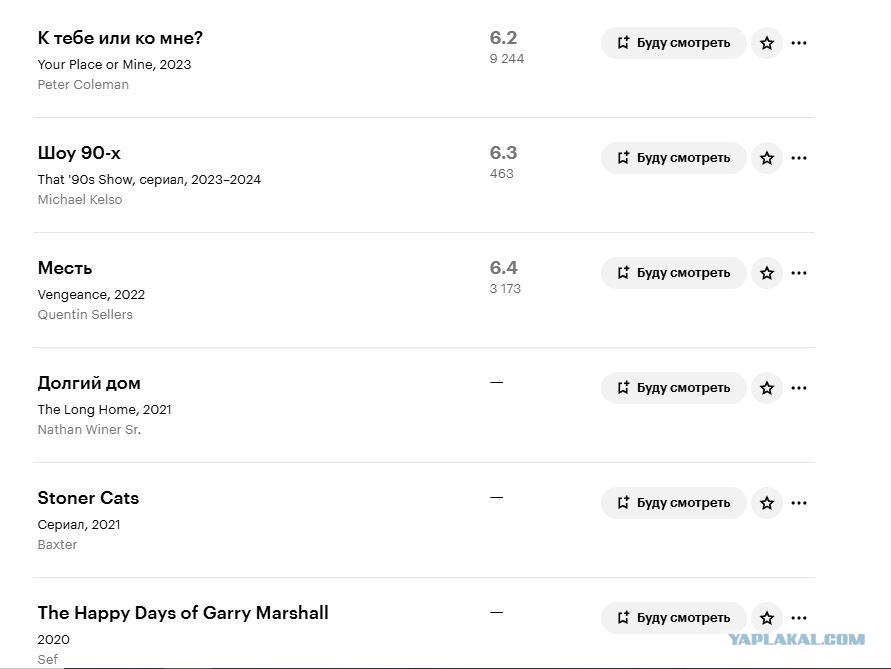891x669 pixels.
Task: Toggle Буду смотреть for 'Месть'
Action: tap(673, 273)
